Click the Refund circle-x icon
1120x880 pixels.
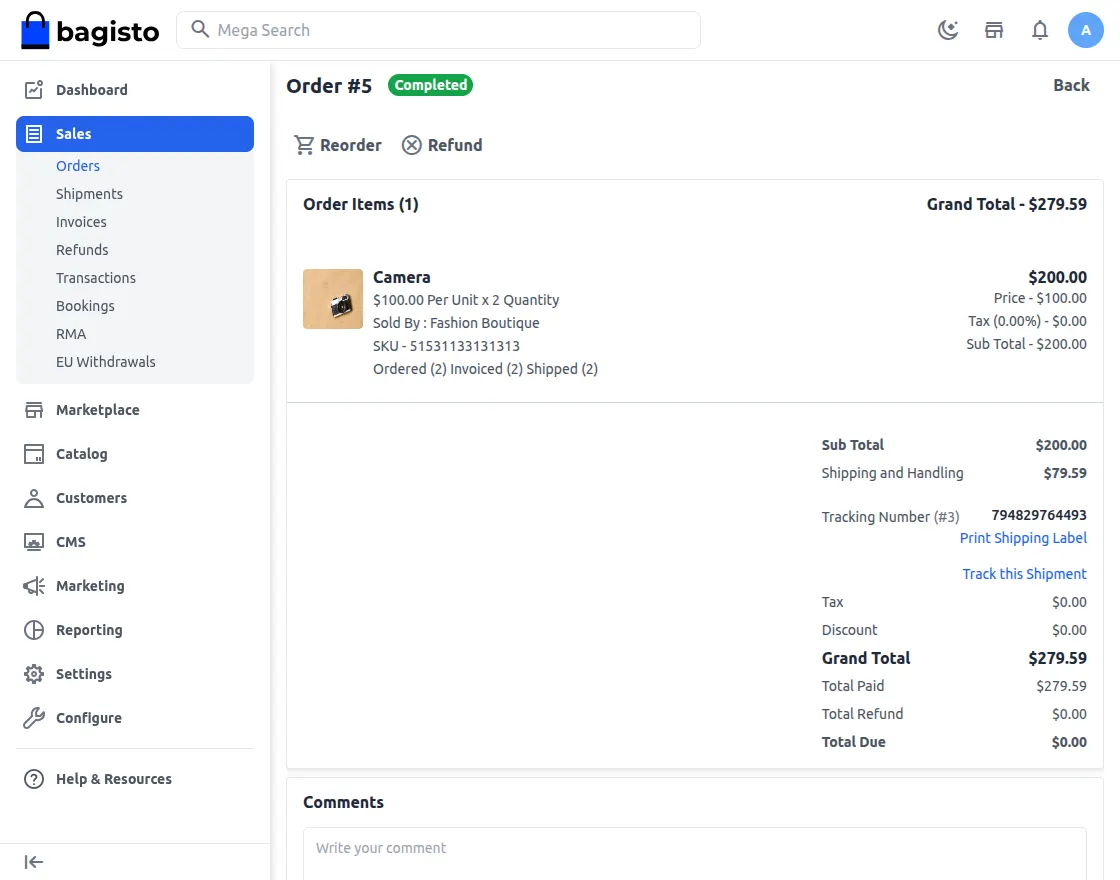411,145
